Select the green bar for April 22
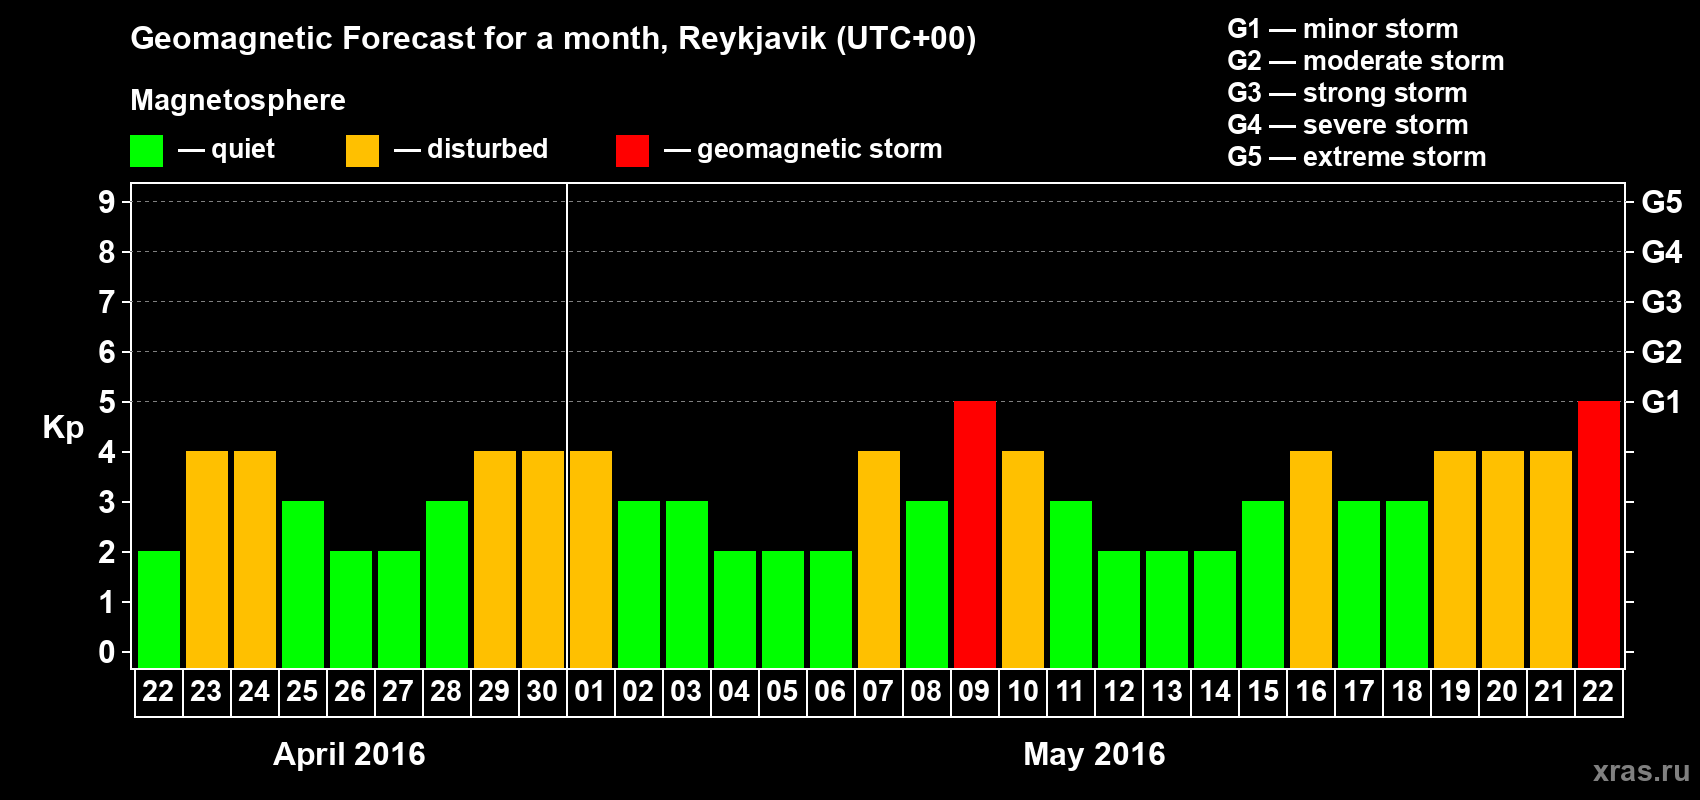This screenshot has height=800, width=1700. (159, 609)
